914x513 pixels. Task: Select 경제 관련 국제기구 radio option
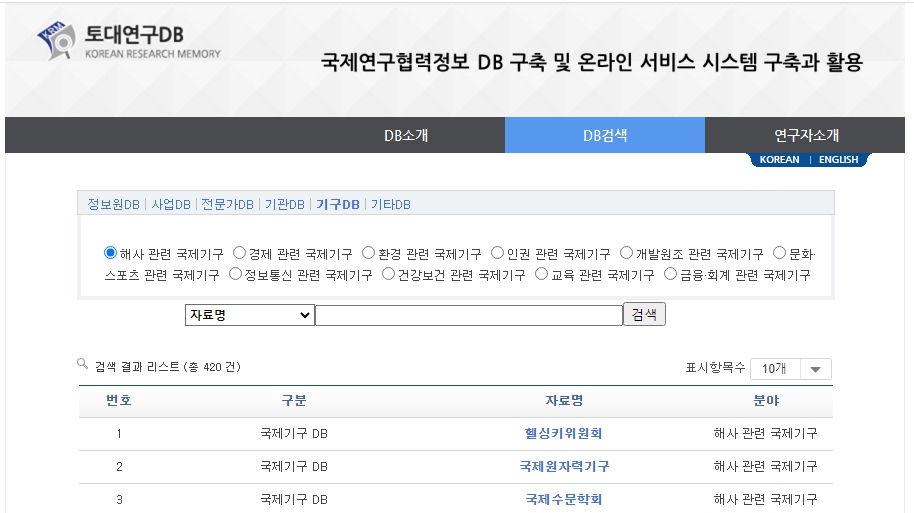coord(239,253)
